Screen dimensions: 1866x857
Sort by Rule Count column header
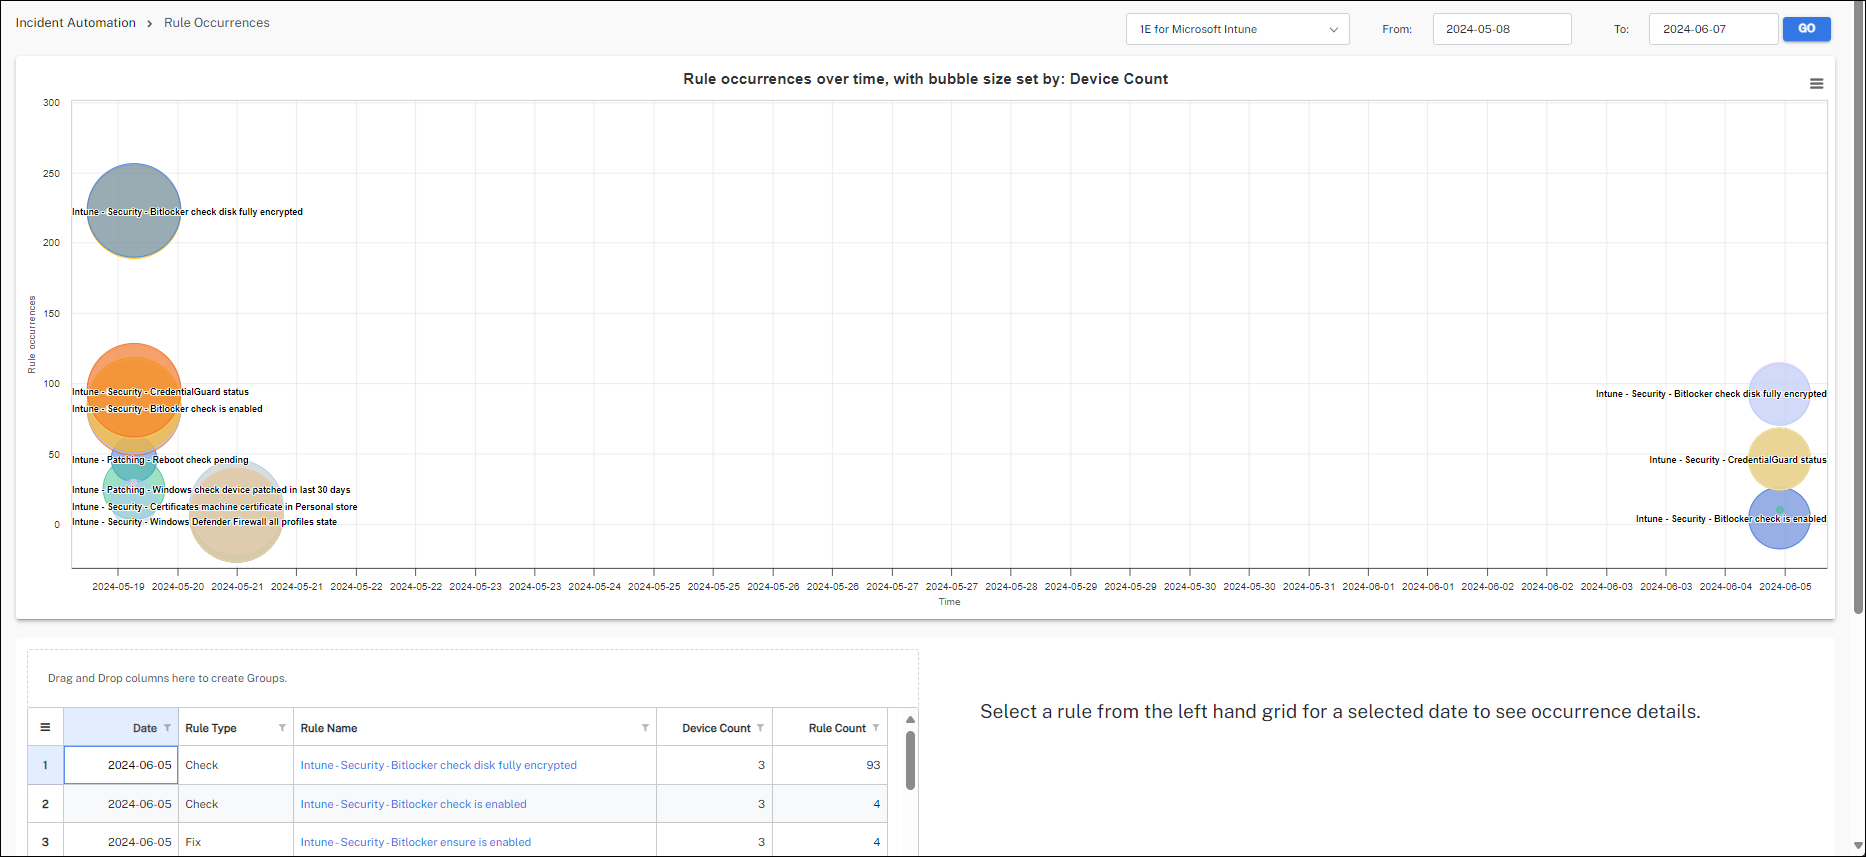(836, 728)
